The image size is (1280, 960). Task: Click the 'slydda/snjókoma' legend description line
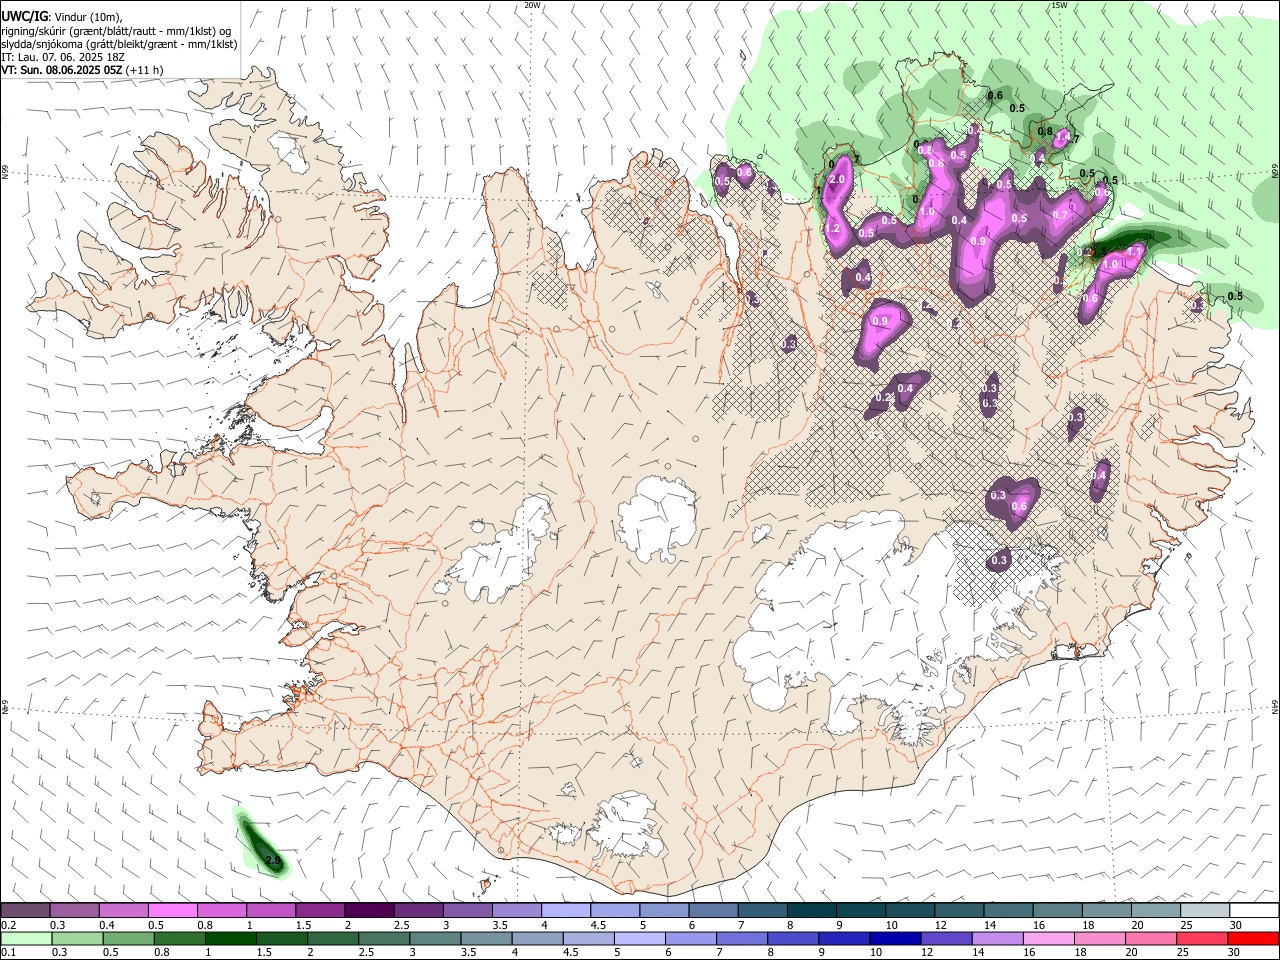(119, 44)
